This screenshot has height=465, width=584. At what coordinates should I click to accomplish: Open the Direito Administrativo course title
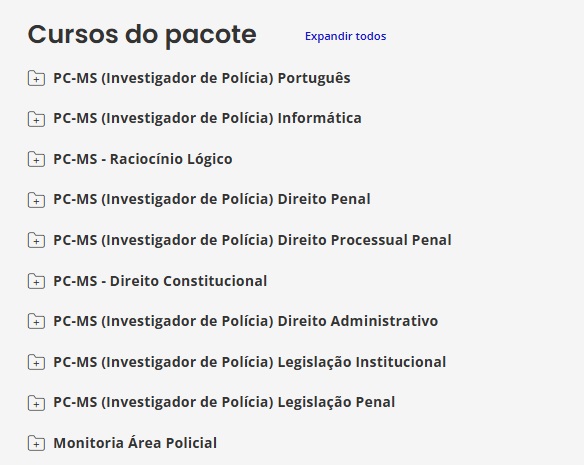pyautogui.click(x=245, y=321)
